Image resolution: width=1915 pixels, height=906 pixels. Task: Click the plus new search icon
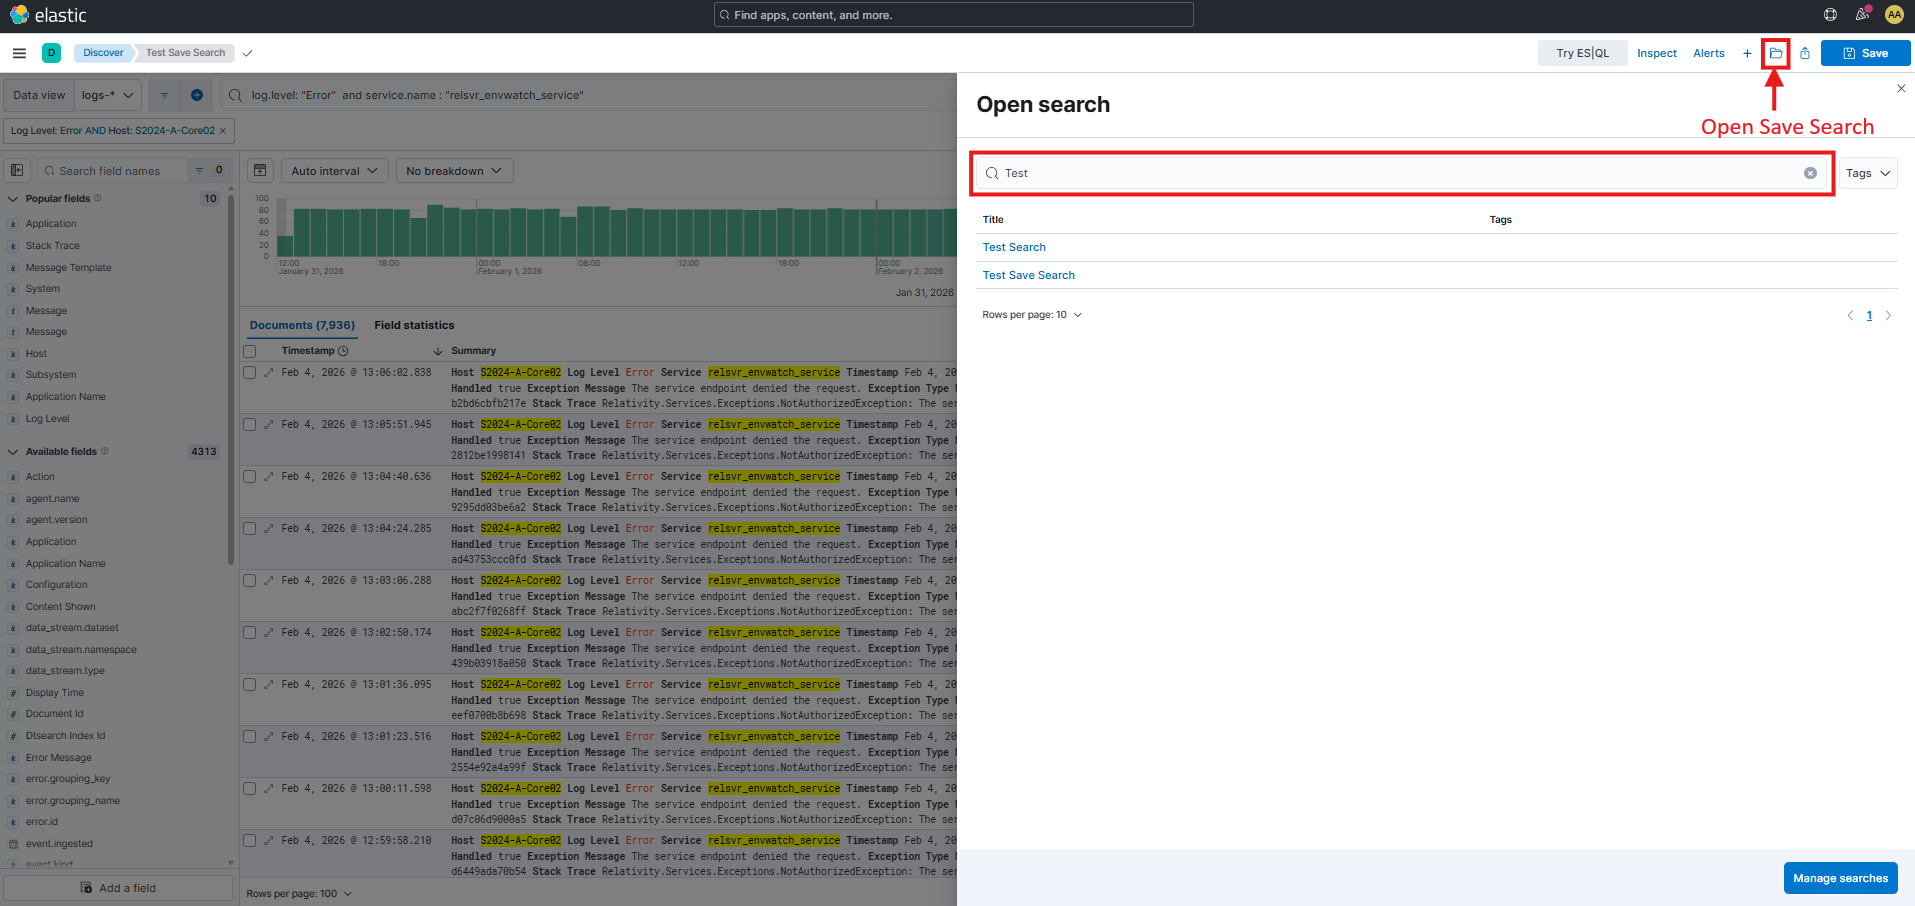point(1747,53)
